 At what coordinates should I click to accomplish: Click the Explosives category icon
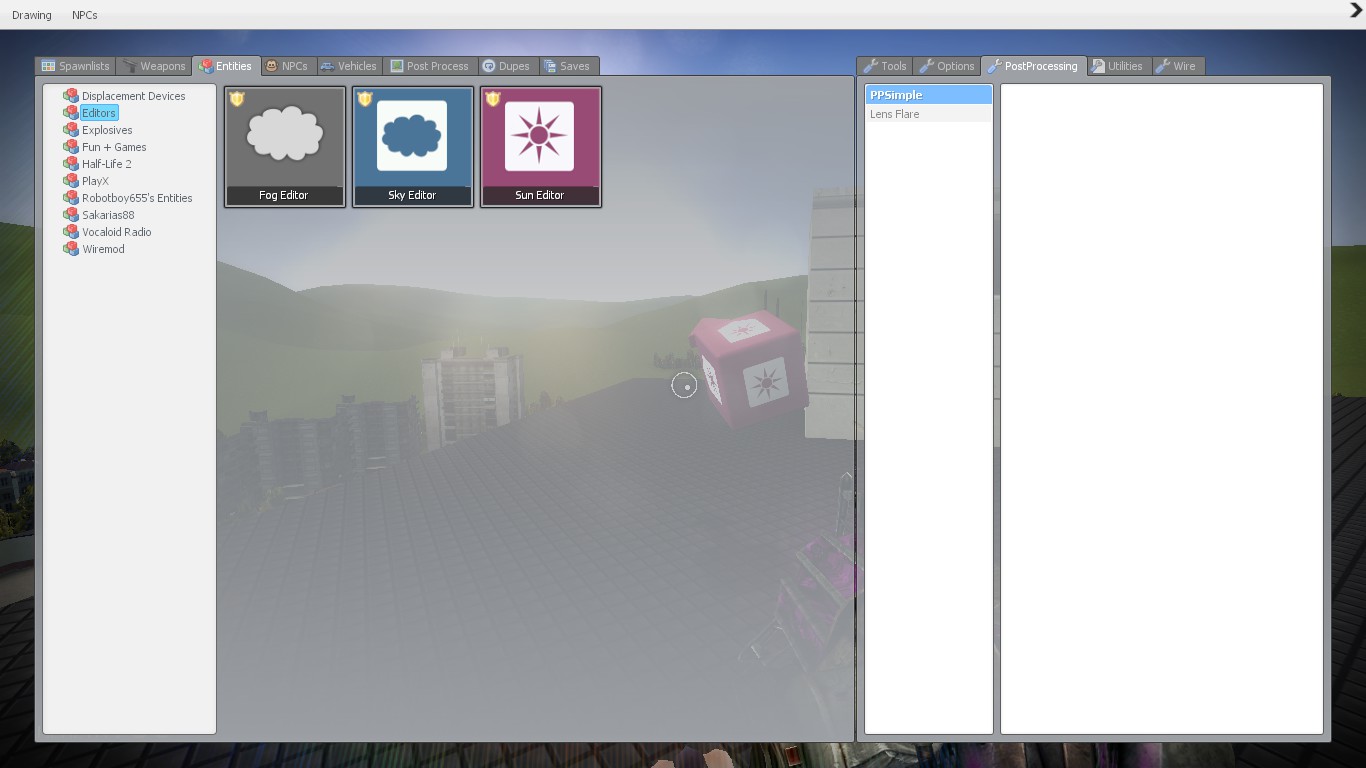pyautogui.click(x=71, y=130)
